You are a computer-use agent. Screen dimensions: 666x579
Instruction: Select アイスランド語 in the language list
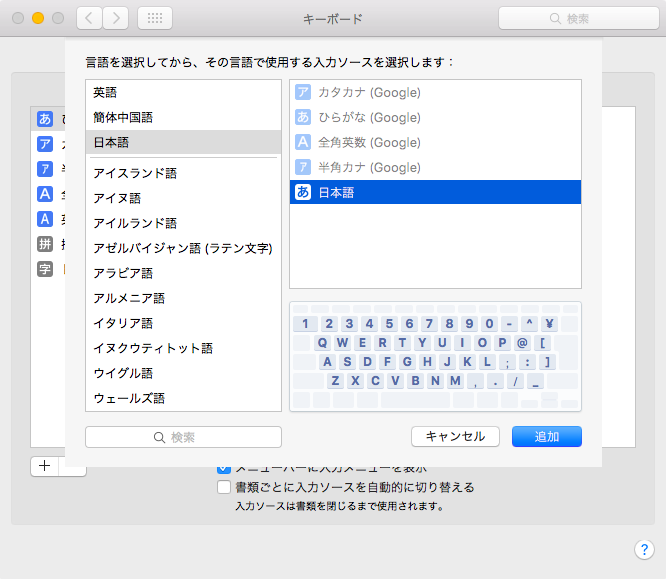[x=183, y=173]
